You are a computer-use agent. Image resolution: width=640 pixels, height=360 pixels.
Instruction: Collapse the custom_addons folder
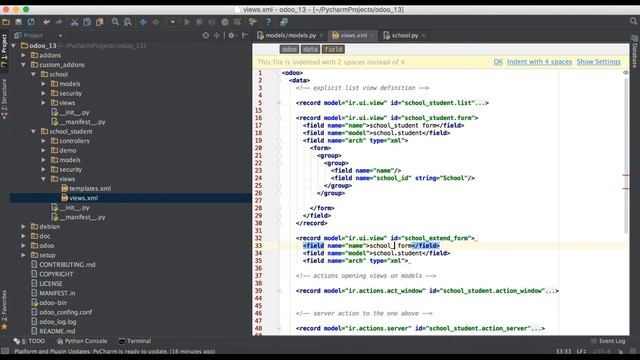pos(24,64)
